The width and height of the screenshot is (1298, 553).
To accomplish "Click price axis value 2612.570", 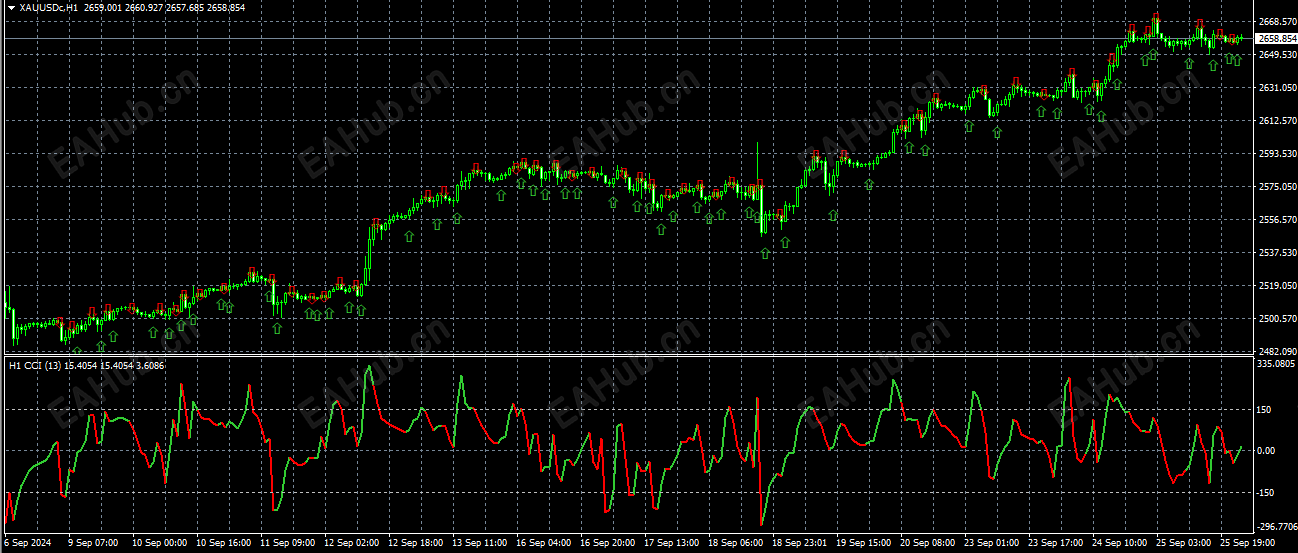I will pos(1276,121).
